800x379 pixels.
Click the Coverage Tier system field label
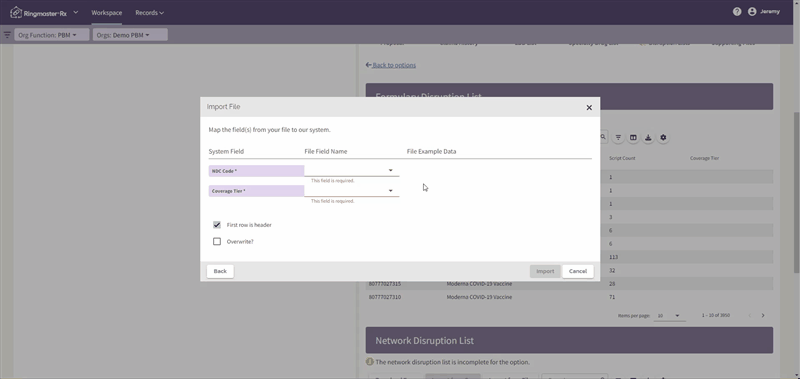[x=256, y=191]
